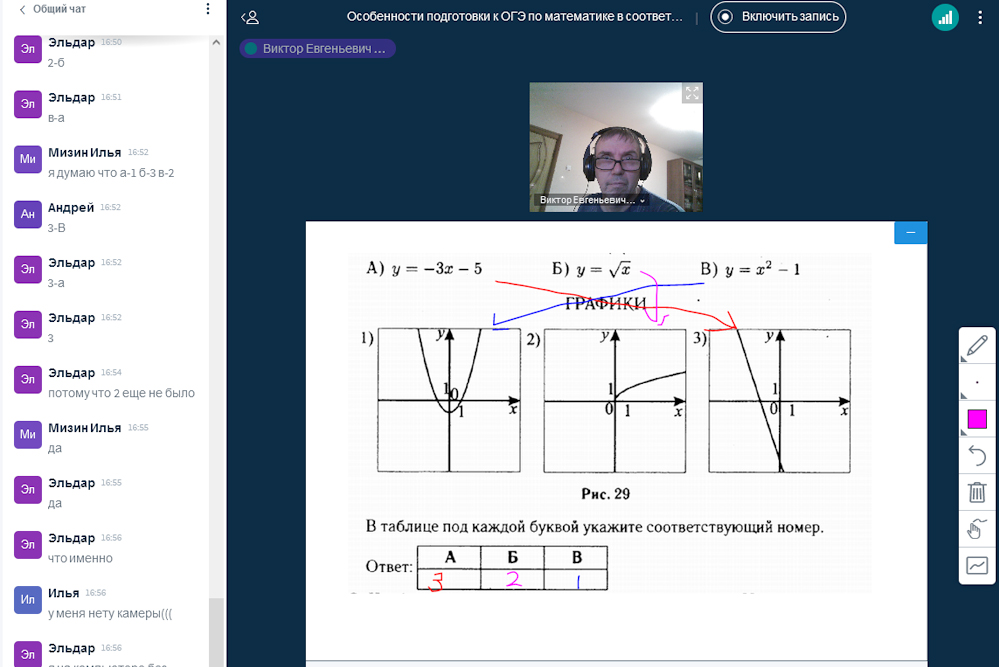Toggle multi-user whiteboard mode

coord(977,529)
